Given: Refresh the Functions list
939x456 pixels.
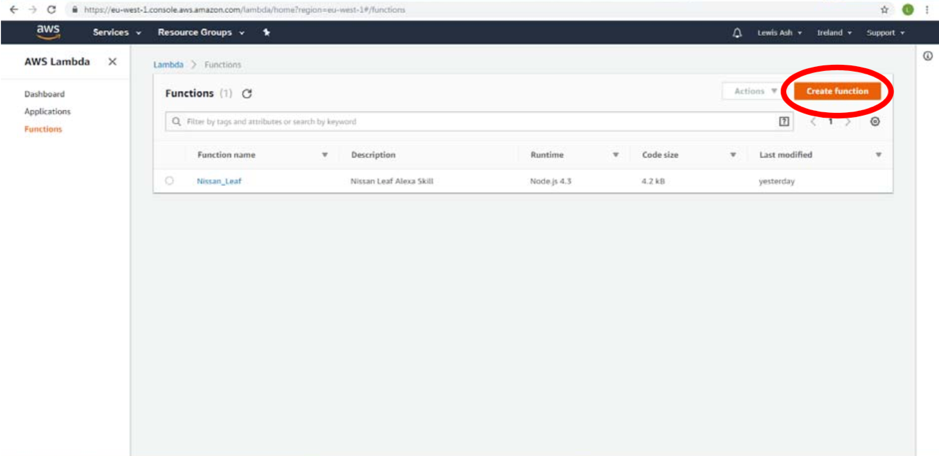Looking at the screenshot, I should [x=247, y=93].
